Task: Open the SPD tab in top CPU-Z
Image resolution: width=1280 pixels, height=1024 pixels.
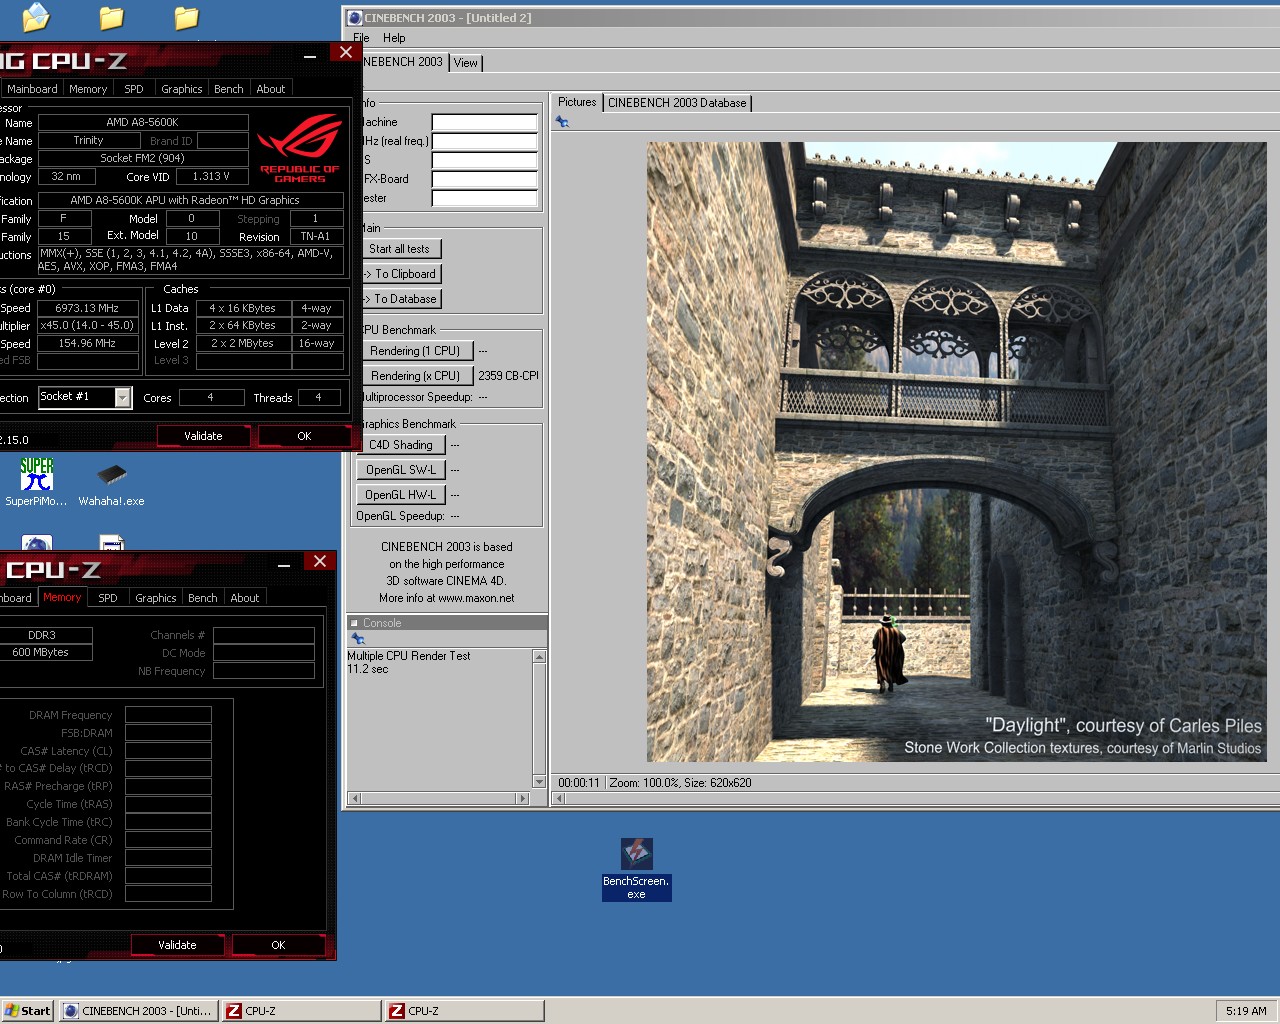Action: coord(134,89)
